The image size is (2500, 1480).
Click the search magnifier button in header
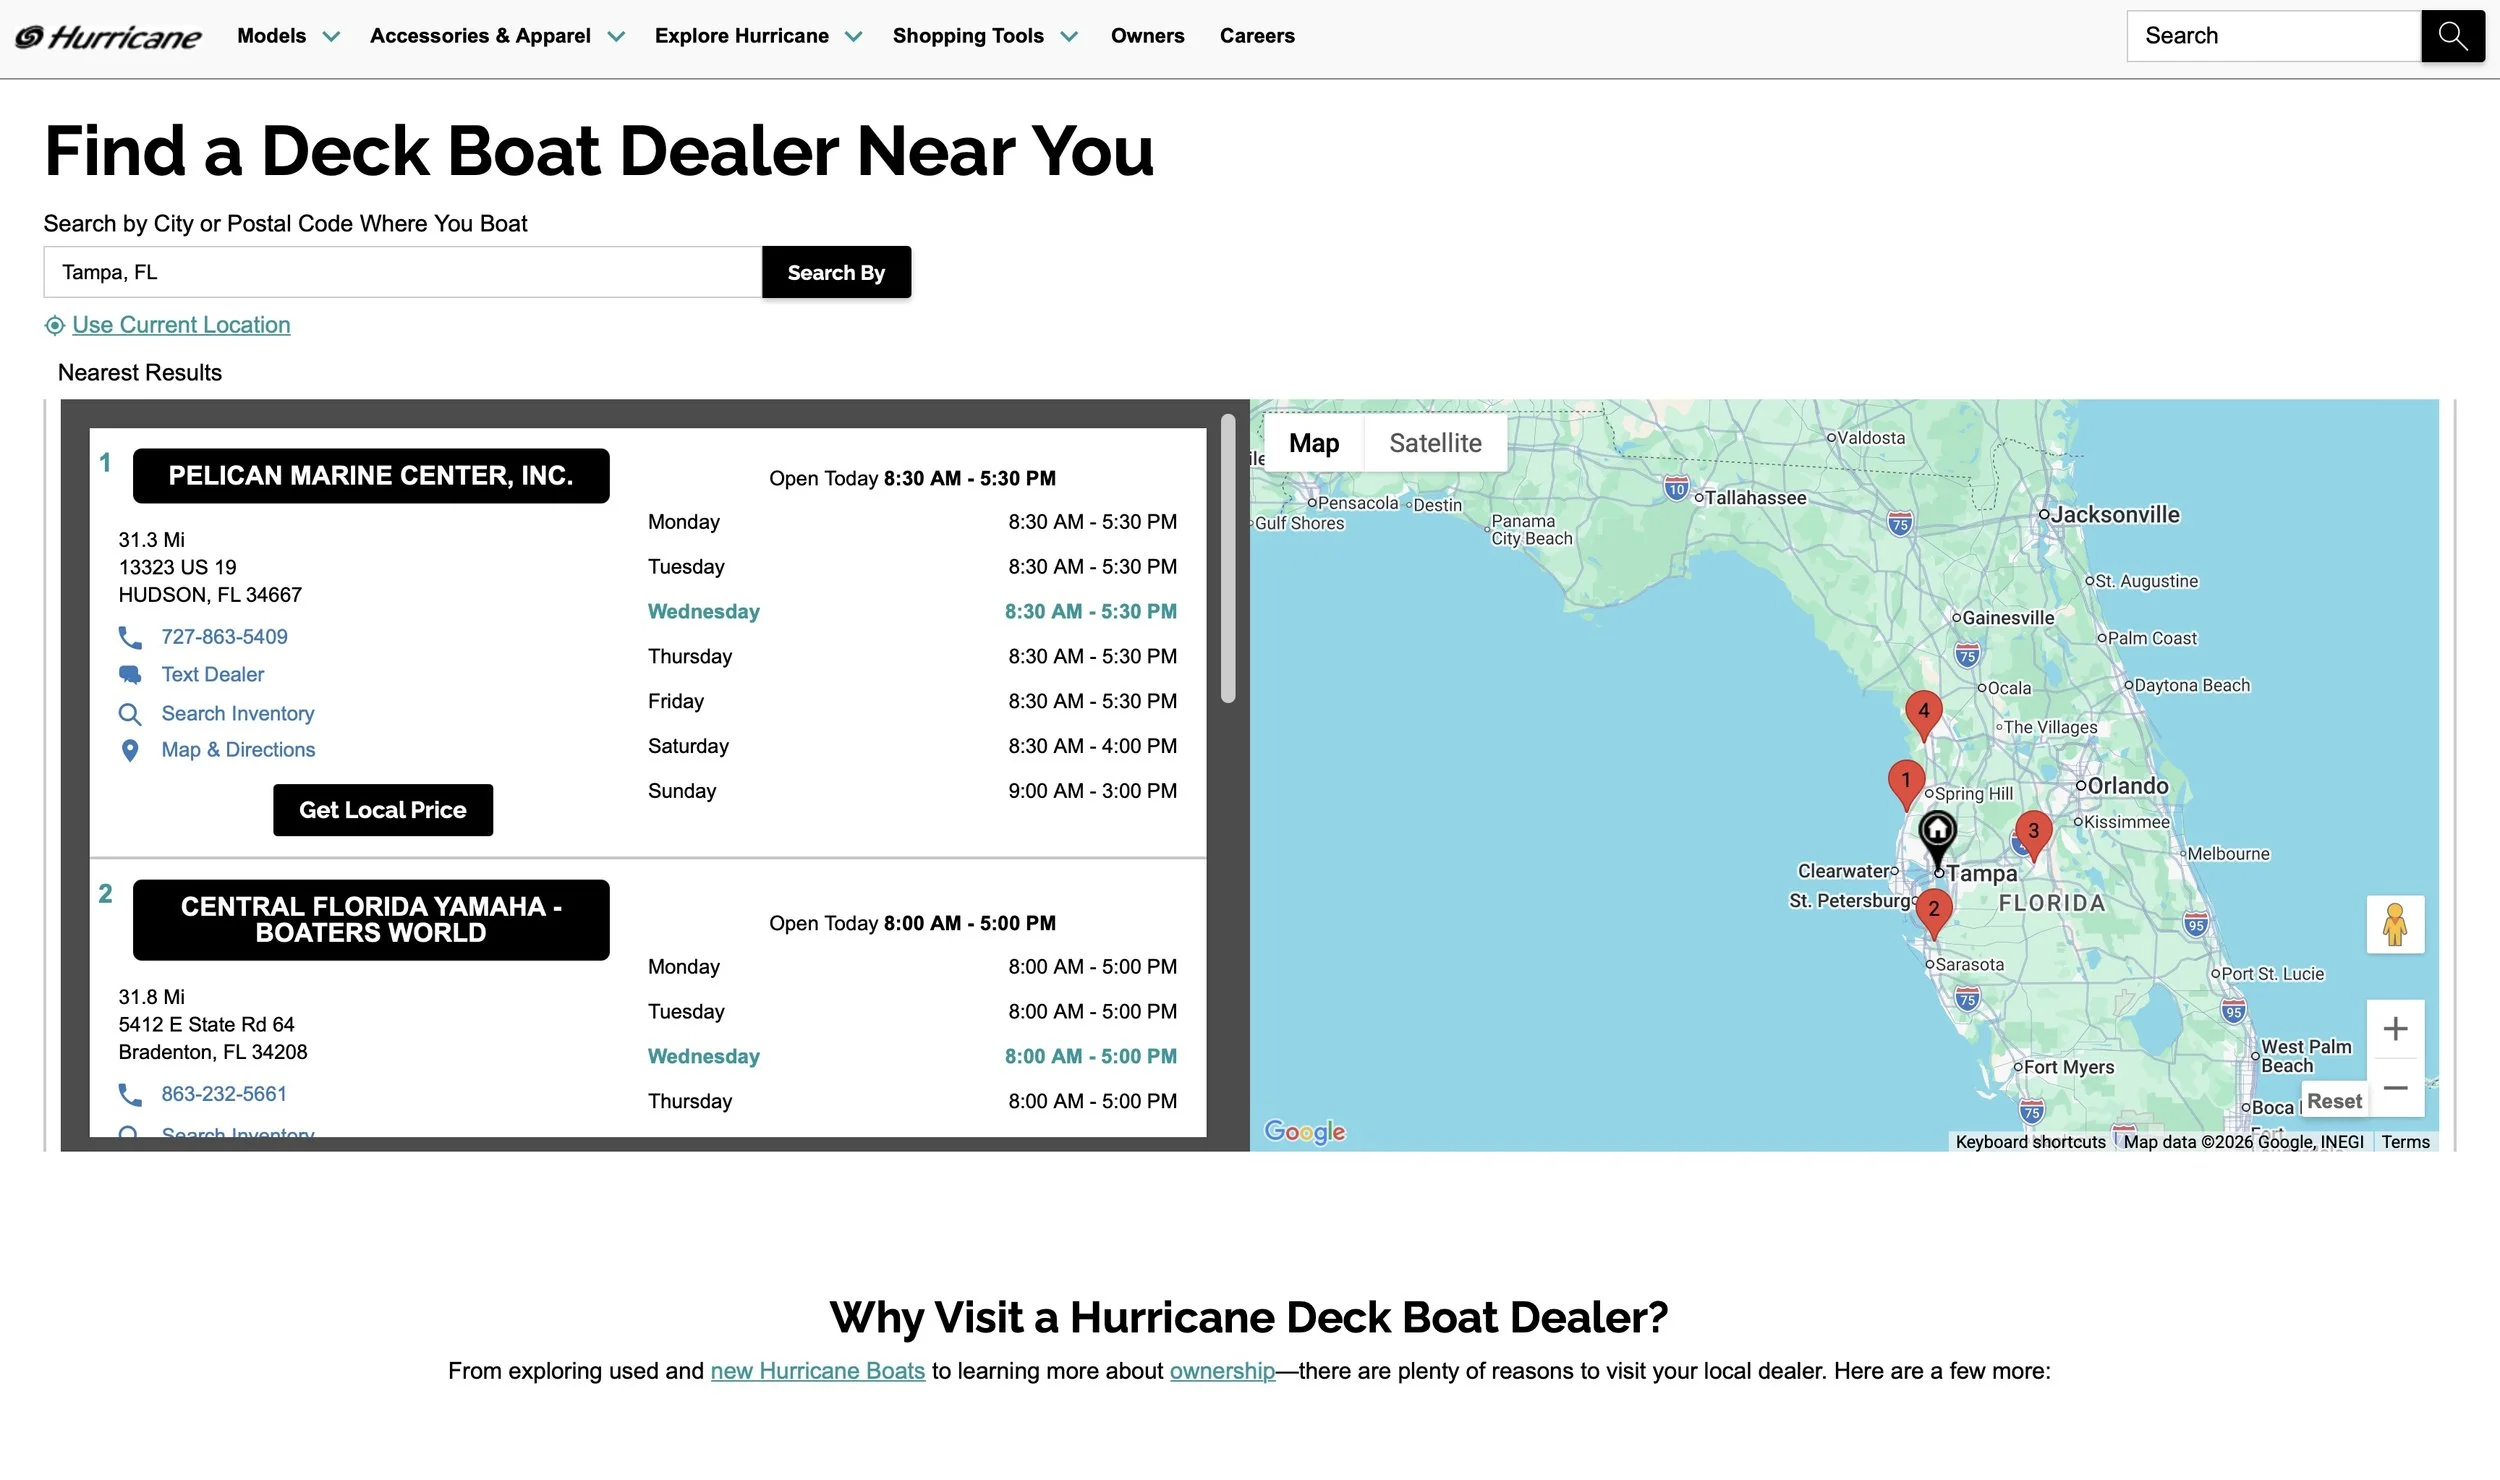pyautogui.click(x=2452, y=36)
